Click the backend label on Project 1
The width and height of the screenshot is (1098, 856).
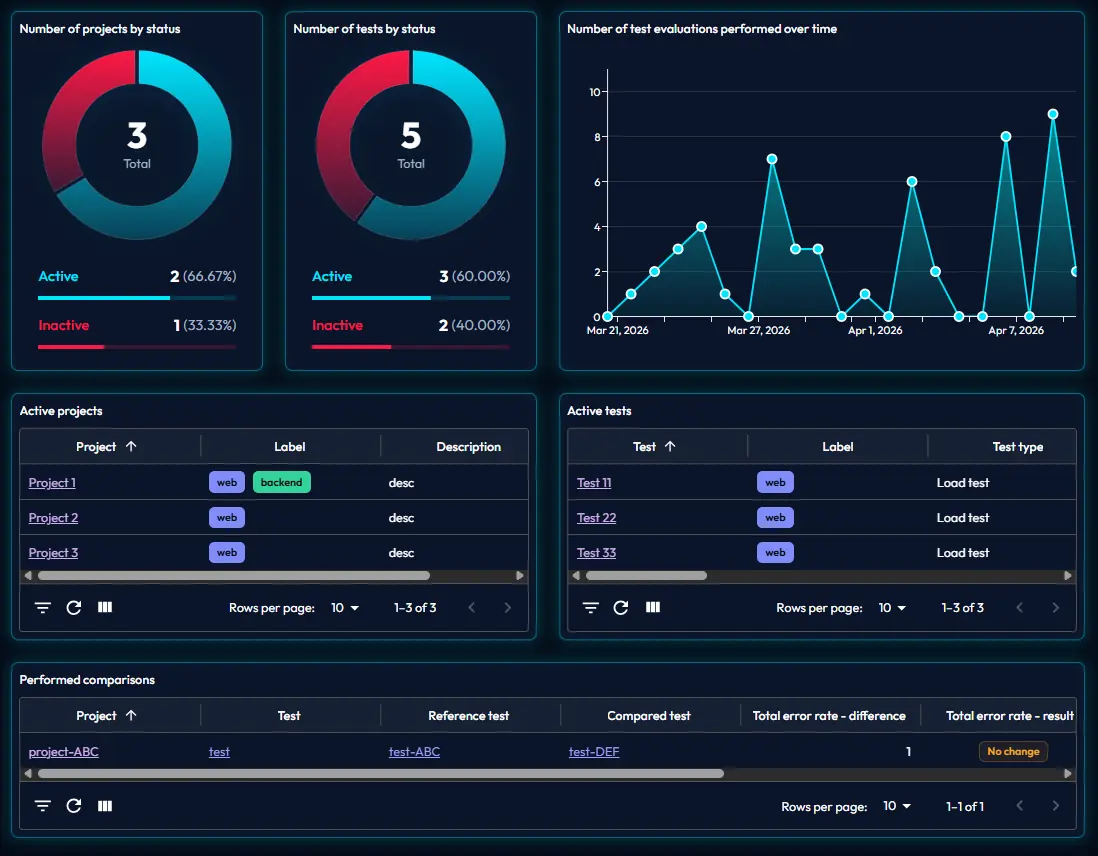pos(282,482)
